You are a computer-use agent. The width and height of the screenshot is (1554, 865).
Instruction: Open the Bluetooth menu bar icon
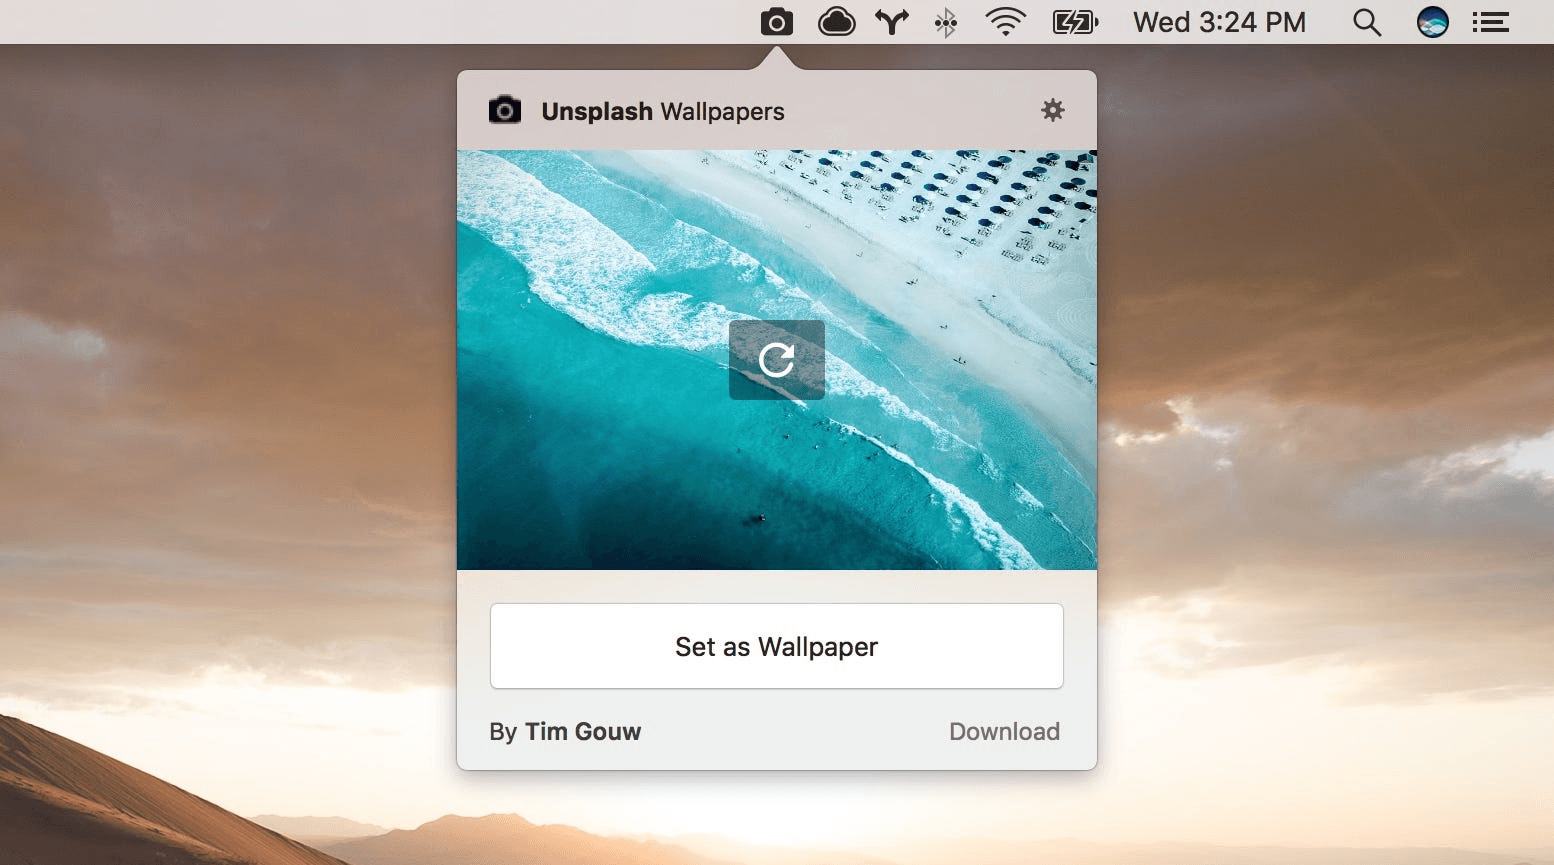(x=945, y=22)
